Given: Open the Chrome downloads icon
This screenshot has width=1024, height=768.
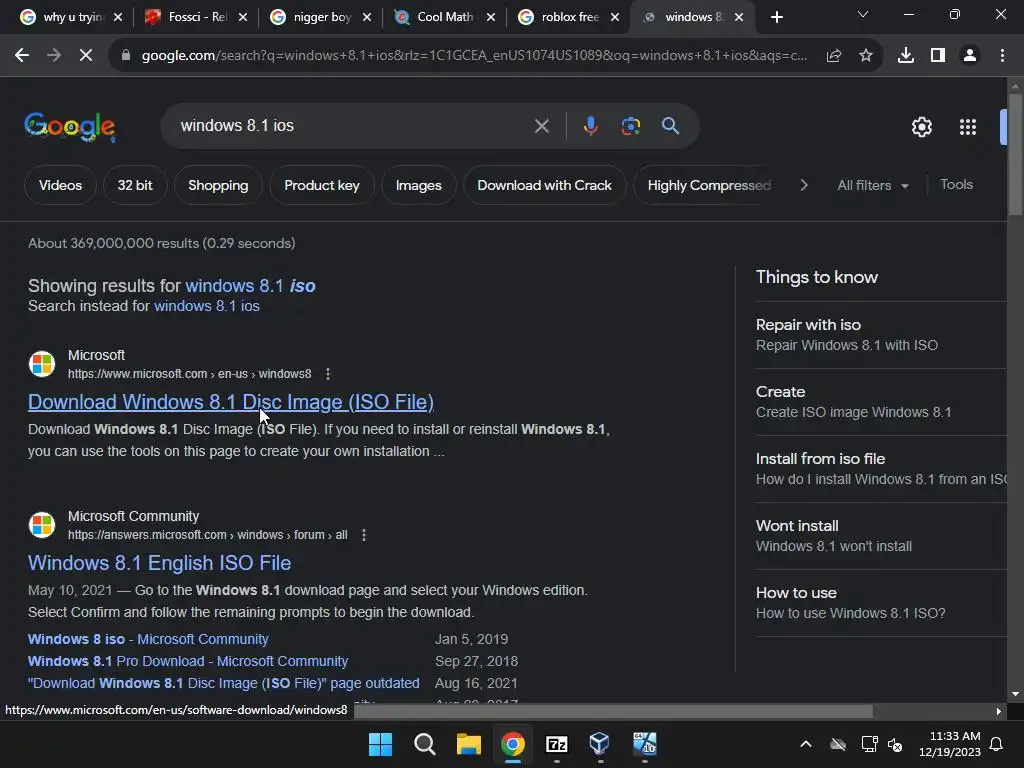Looking at the screenshot, I should (906, 56).
